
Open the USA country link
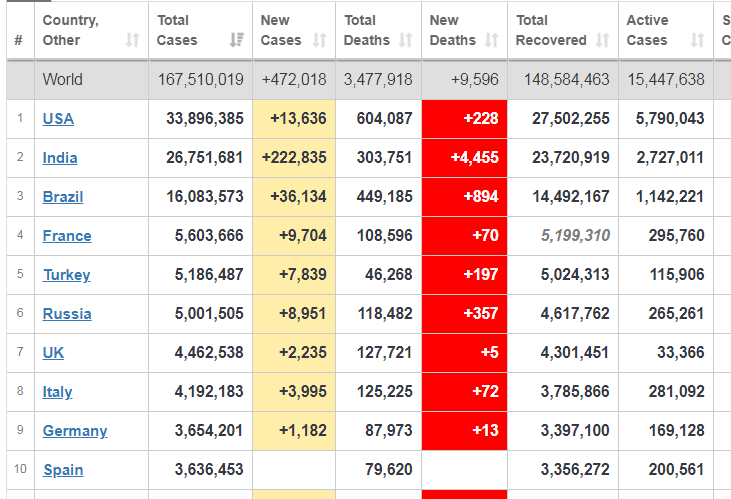(58, 119)
